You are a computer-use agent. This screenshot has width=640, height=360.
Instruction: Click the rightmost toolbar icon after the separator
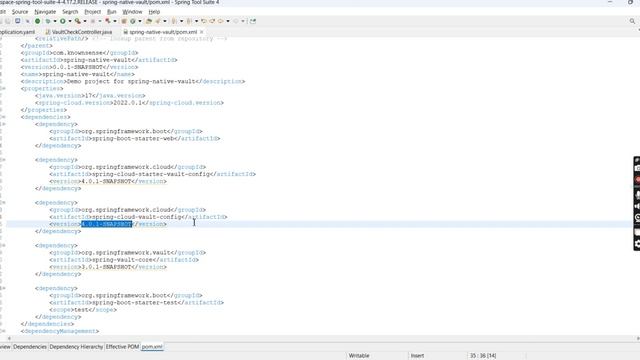pos(253,21)
